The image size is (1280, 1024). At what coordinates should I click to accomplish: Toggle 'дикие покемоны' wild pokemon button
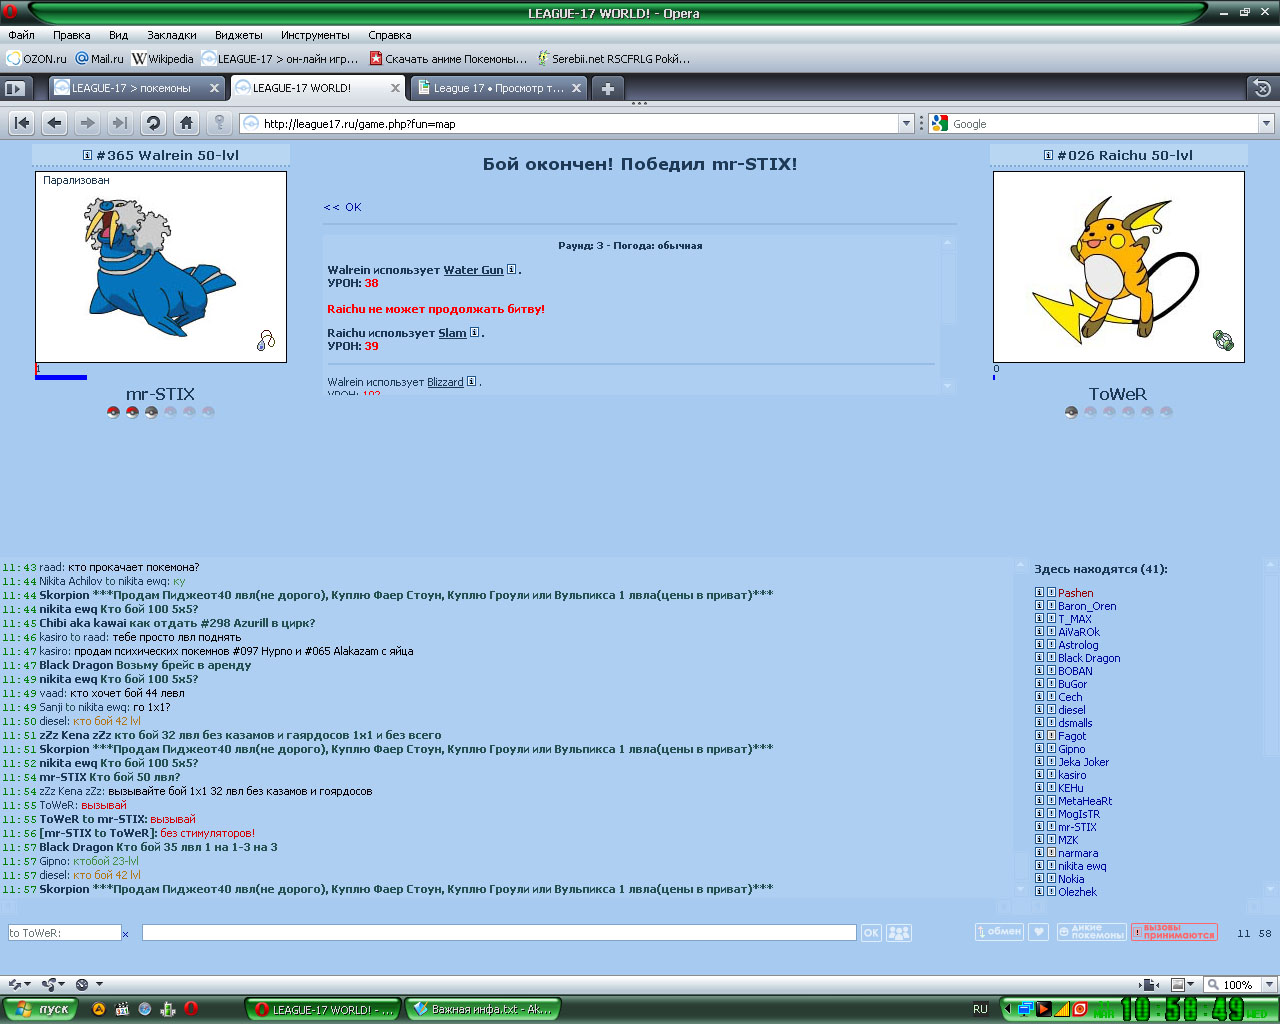(1091, 932)
